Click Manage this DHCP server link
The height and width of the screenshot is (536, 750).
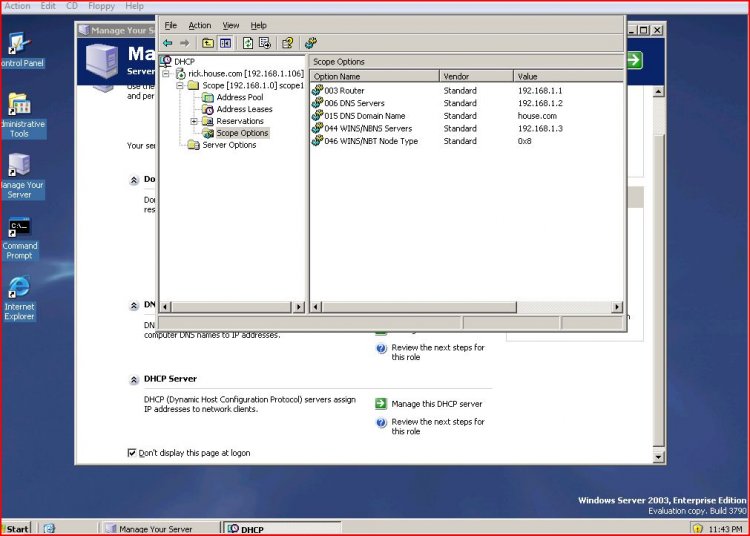(x=437, y=404)
